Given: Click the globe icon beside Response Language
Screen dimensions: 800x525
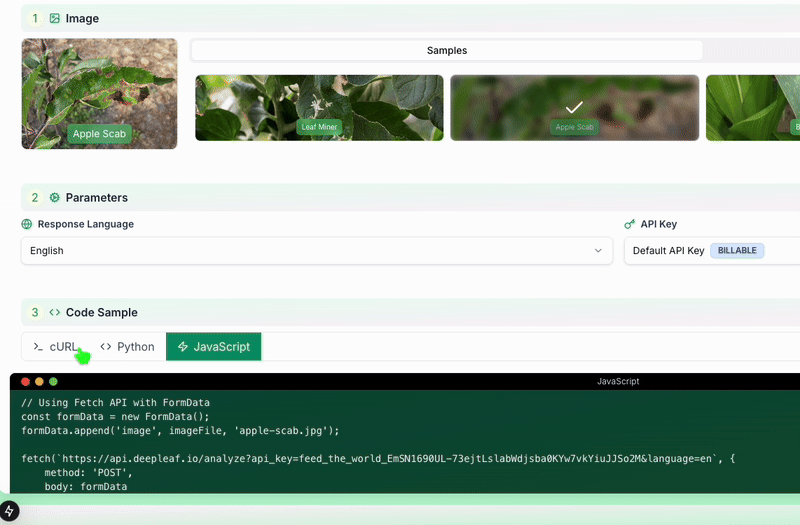Looking at the screenshot, I should pos(27,224).
